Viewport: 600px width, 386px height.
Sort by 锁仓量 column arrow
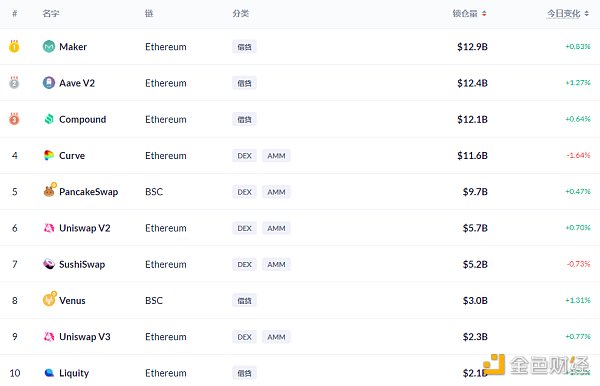point(484,14)
